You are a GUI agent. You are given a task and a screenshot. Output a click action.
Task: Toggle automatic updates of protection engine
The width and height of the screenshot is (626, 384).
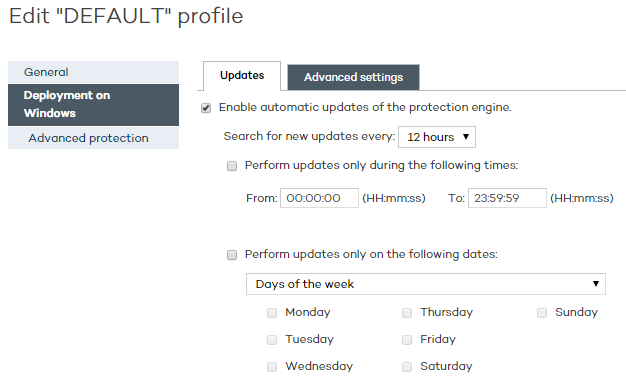(x=206, y=108)
